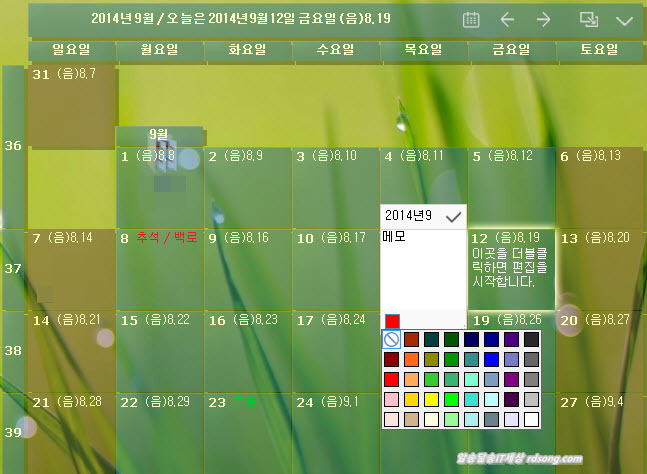
Task: Select the bright blue swatch
Action: coord(491,359)
